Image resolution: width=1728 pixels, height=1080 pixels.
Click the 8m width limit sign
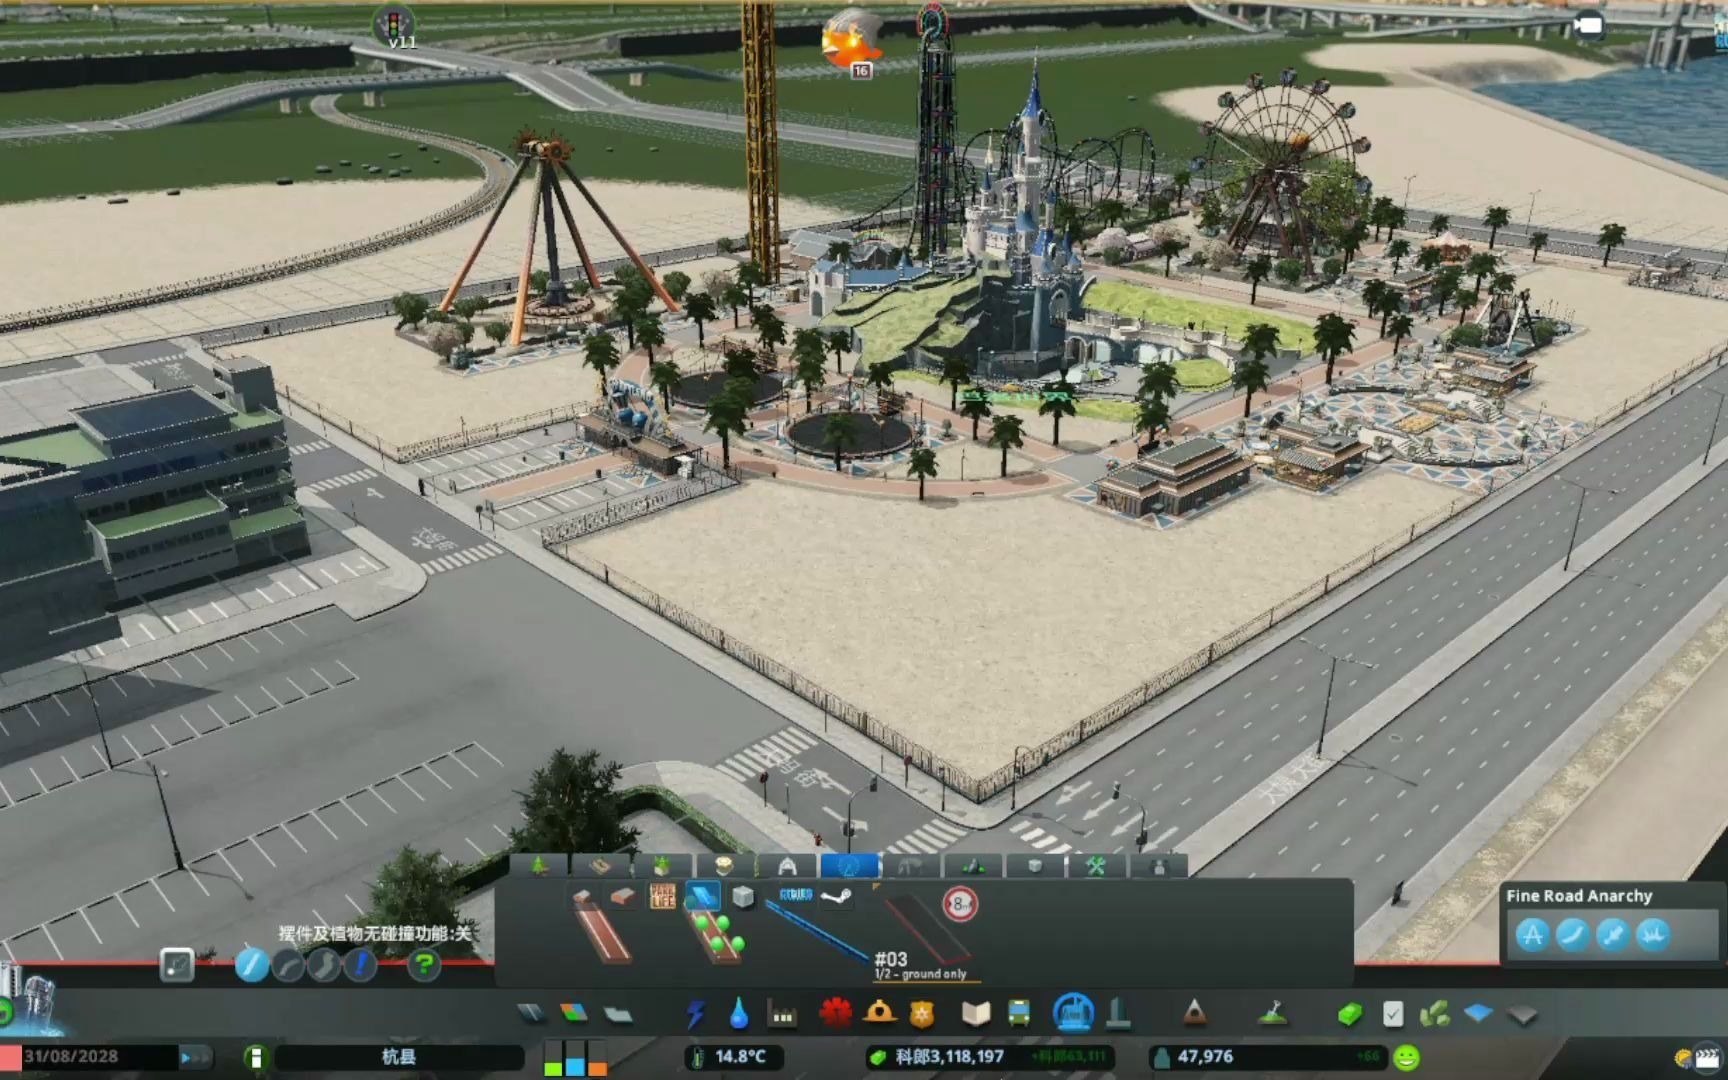click(x=960, y=904)
